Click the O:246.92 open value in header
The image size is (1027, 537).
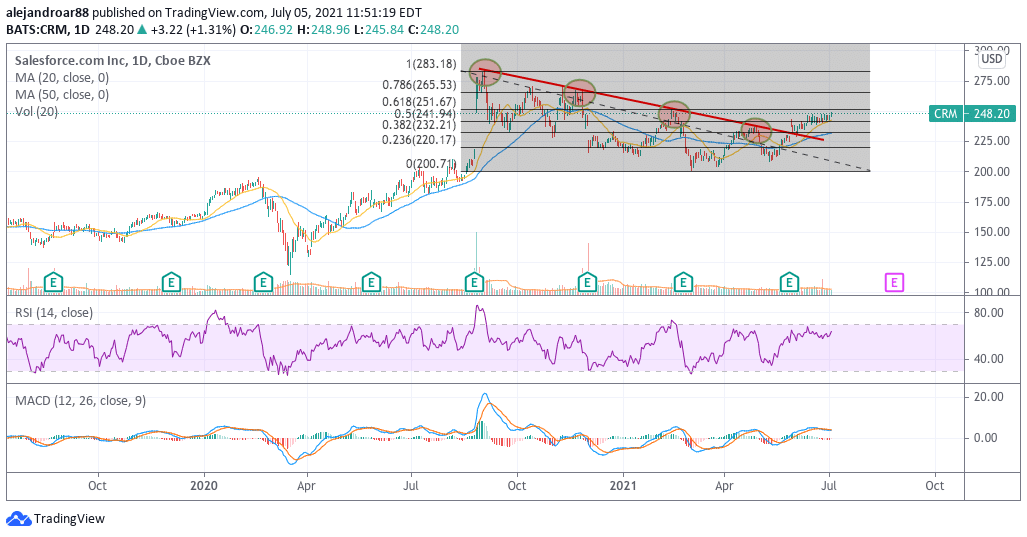point(267,29)
